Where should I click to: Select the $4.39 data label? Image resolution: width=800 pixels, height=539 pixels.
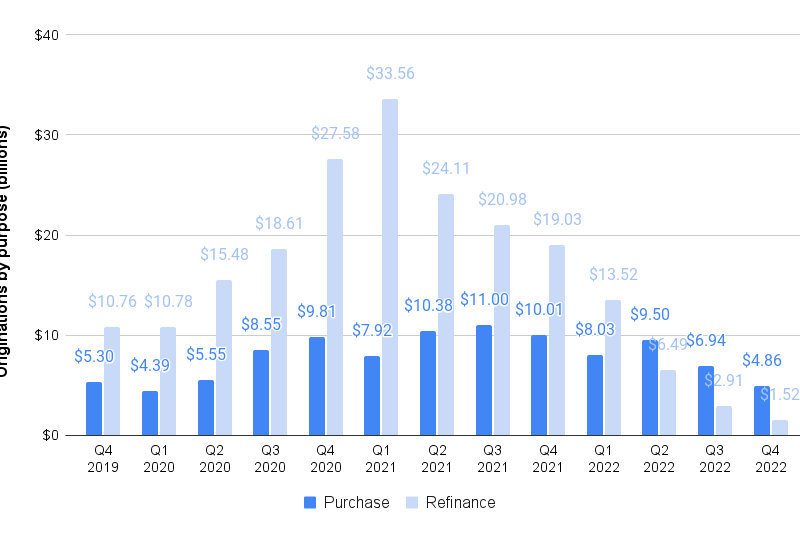(151, 365)
